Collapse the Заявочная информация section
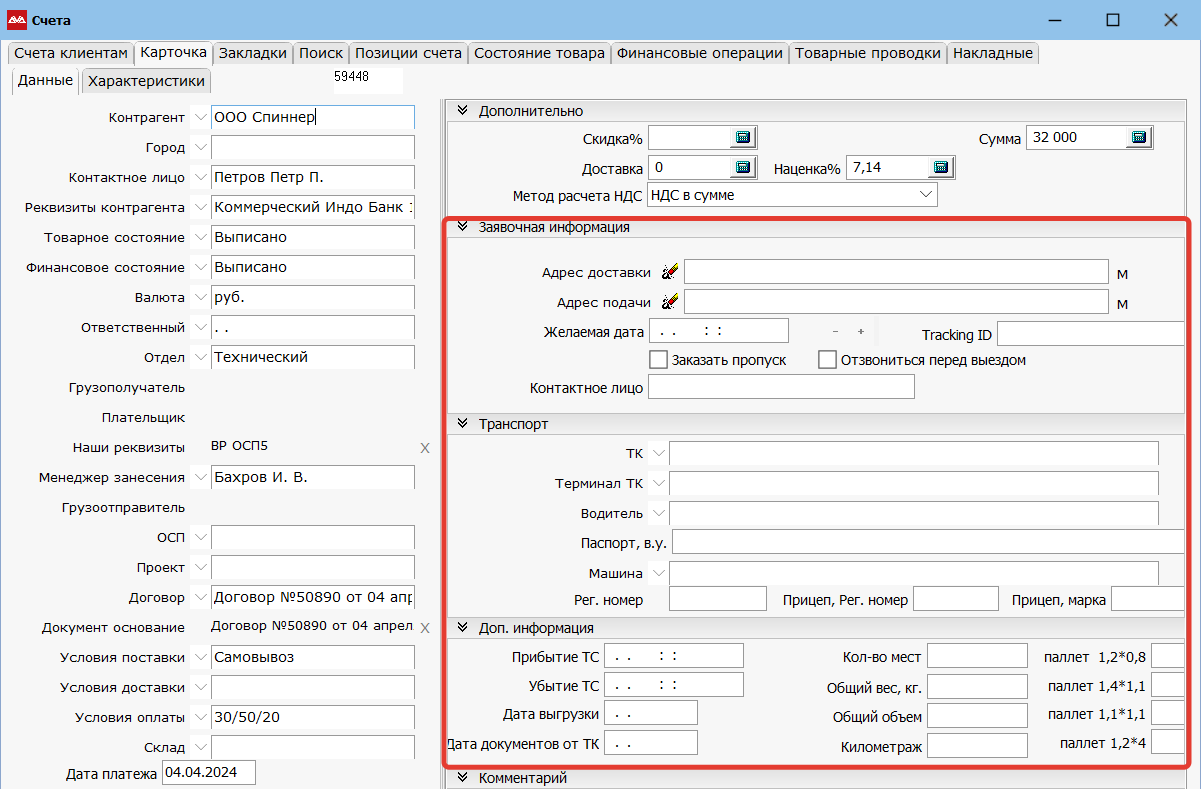This screenshot has height=789, width=1201. 462,227
